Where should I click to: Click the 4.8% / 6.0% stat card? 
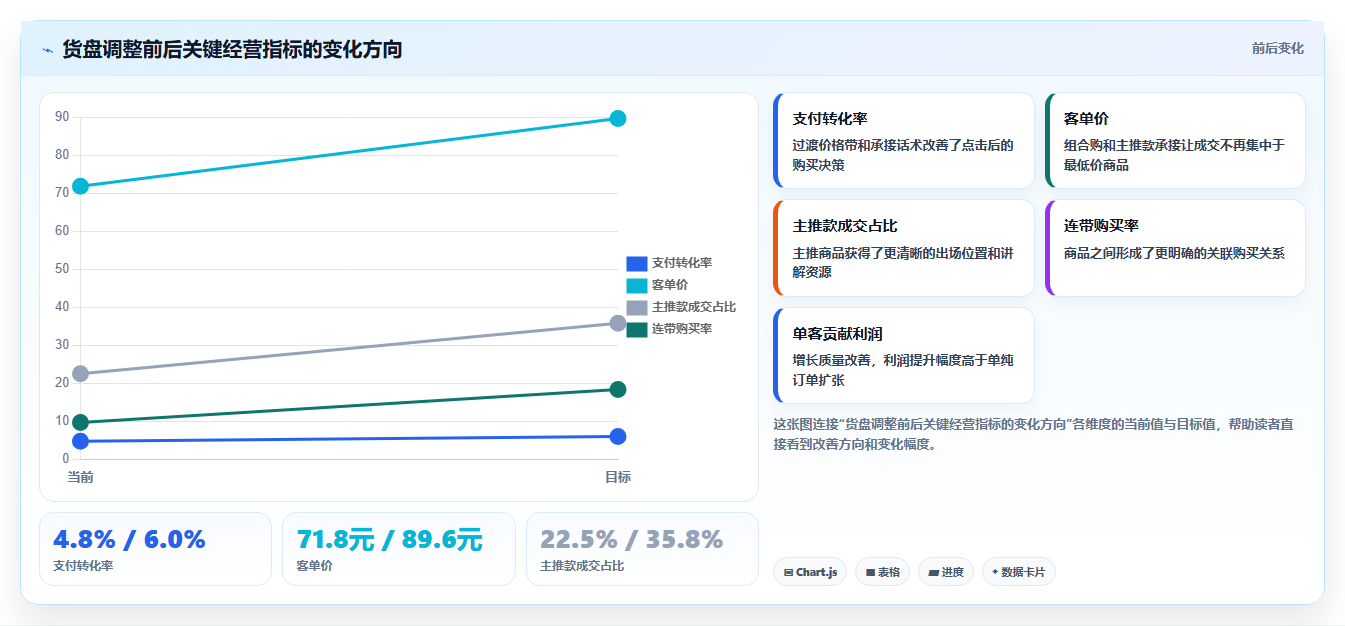tap(155, 549)
